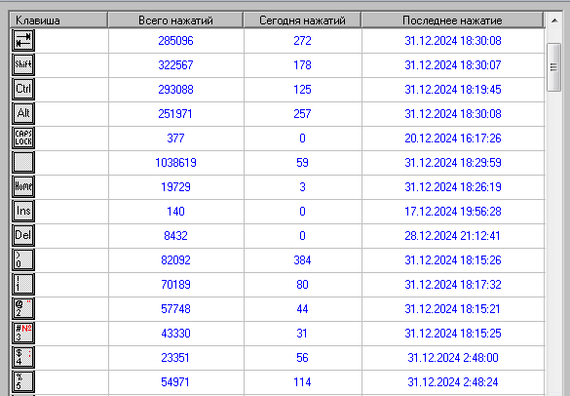Viewport: 570px width, 396px height.
Task: Click the blank Space key icon
Action: coord(23,162)
